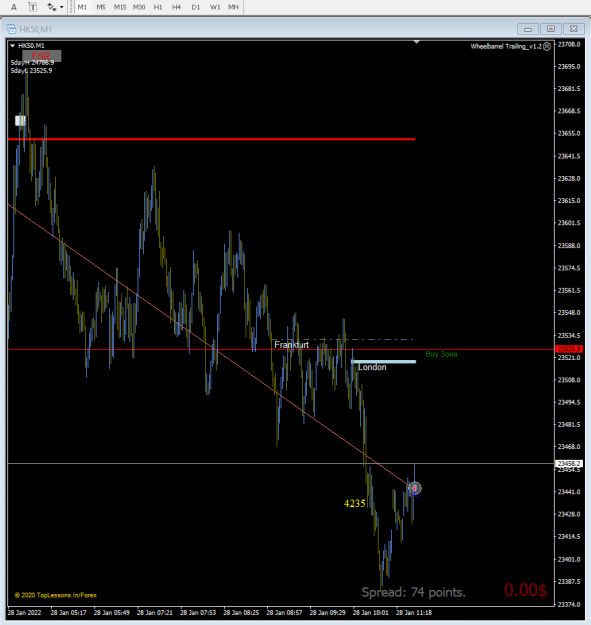Switch chart to W1 timeframe
The image size is (591, 625).
215,7
